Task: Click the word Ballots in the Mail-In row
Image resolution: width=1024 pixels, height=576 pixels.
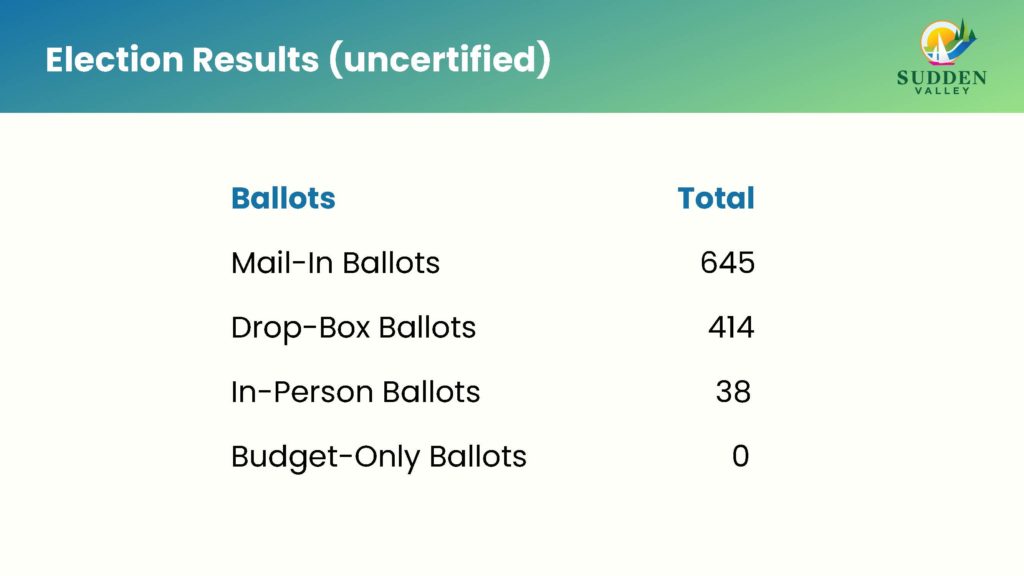Action: [390, 263]
